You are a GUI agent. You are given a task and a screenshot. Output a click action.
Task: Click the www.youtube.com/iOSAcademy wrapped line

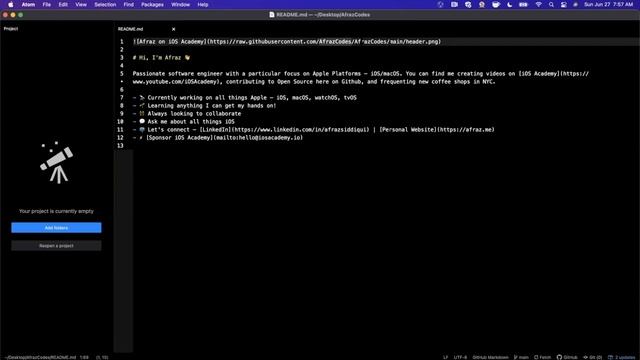[314, 82]
